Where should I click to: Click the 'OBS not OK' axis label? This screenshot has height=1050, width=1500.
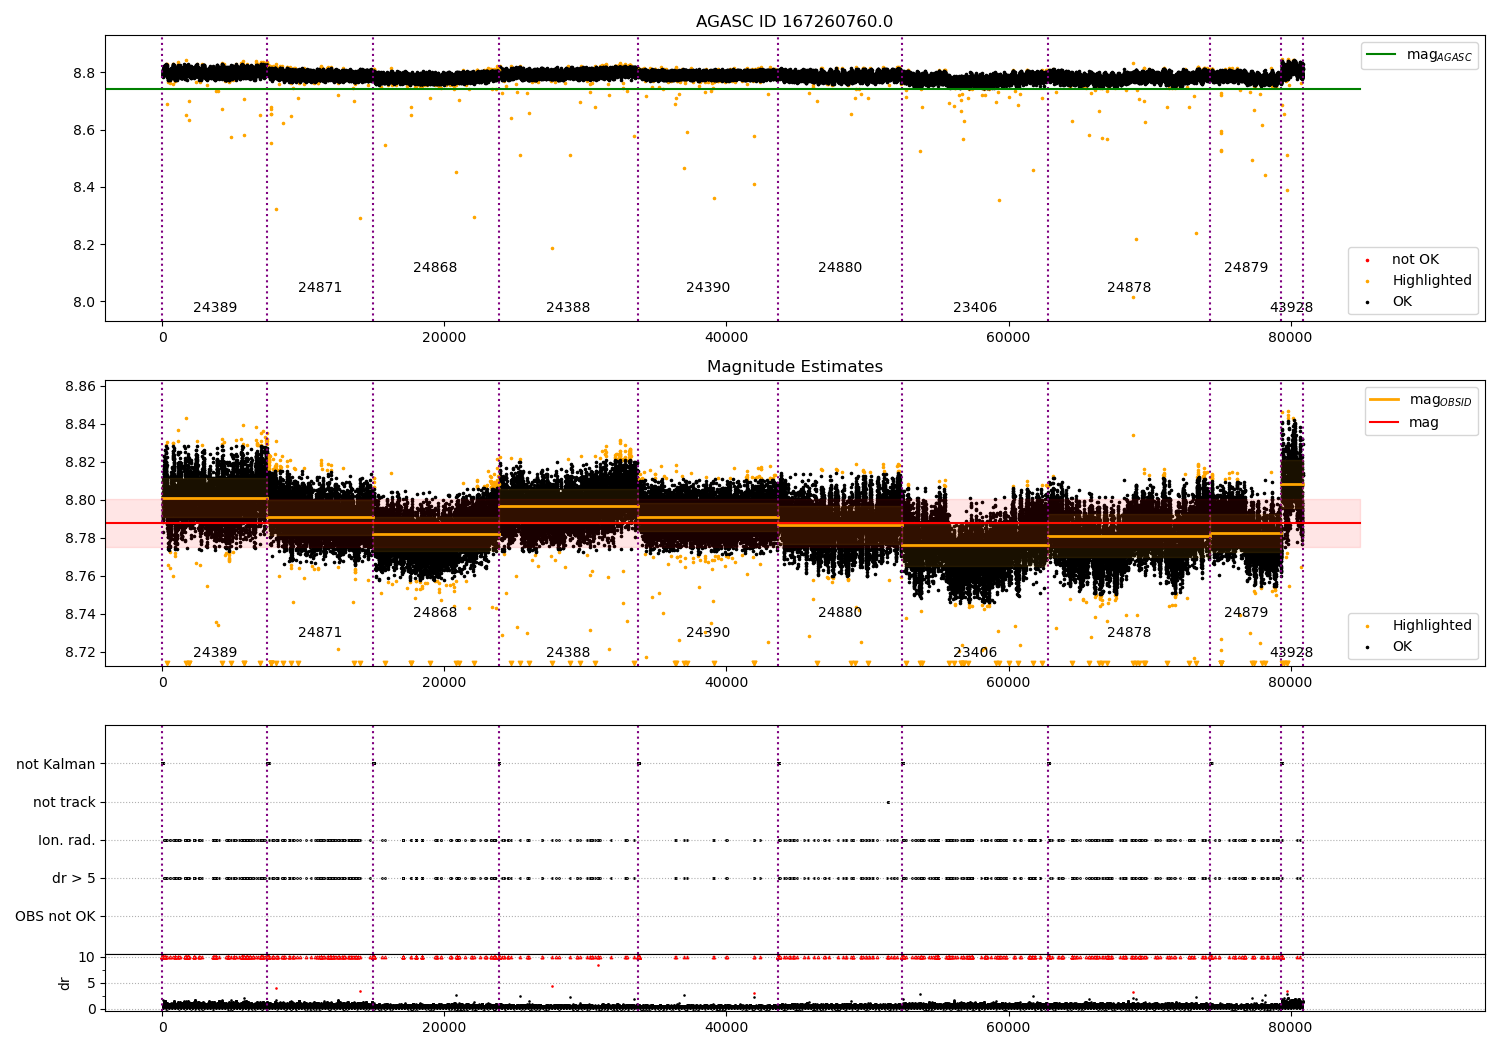[56, 917]
